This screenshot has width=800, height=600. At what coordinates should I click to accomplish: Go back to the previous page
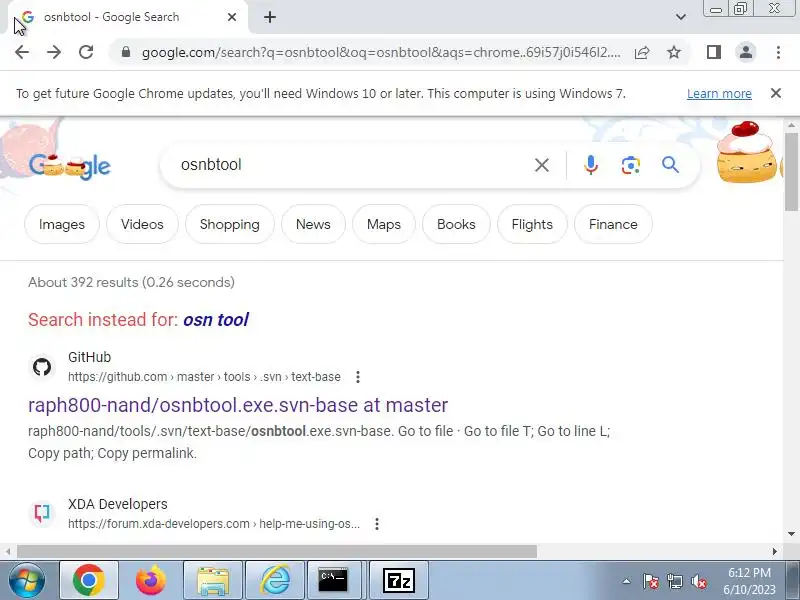(22, 52)
